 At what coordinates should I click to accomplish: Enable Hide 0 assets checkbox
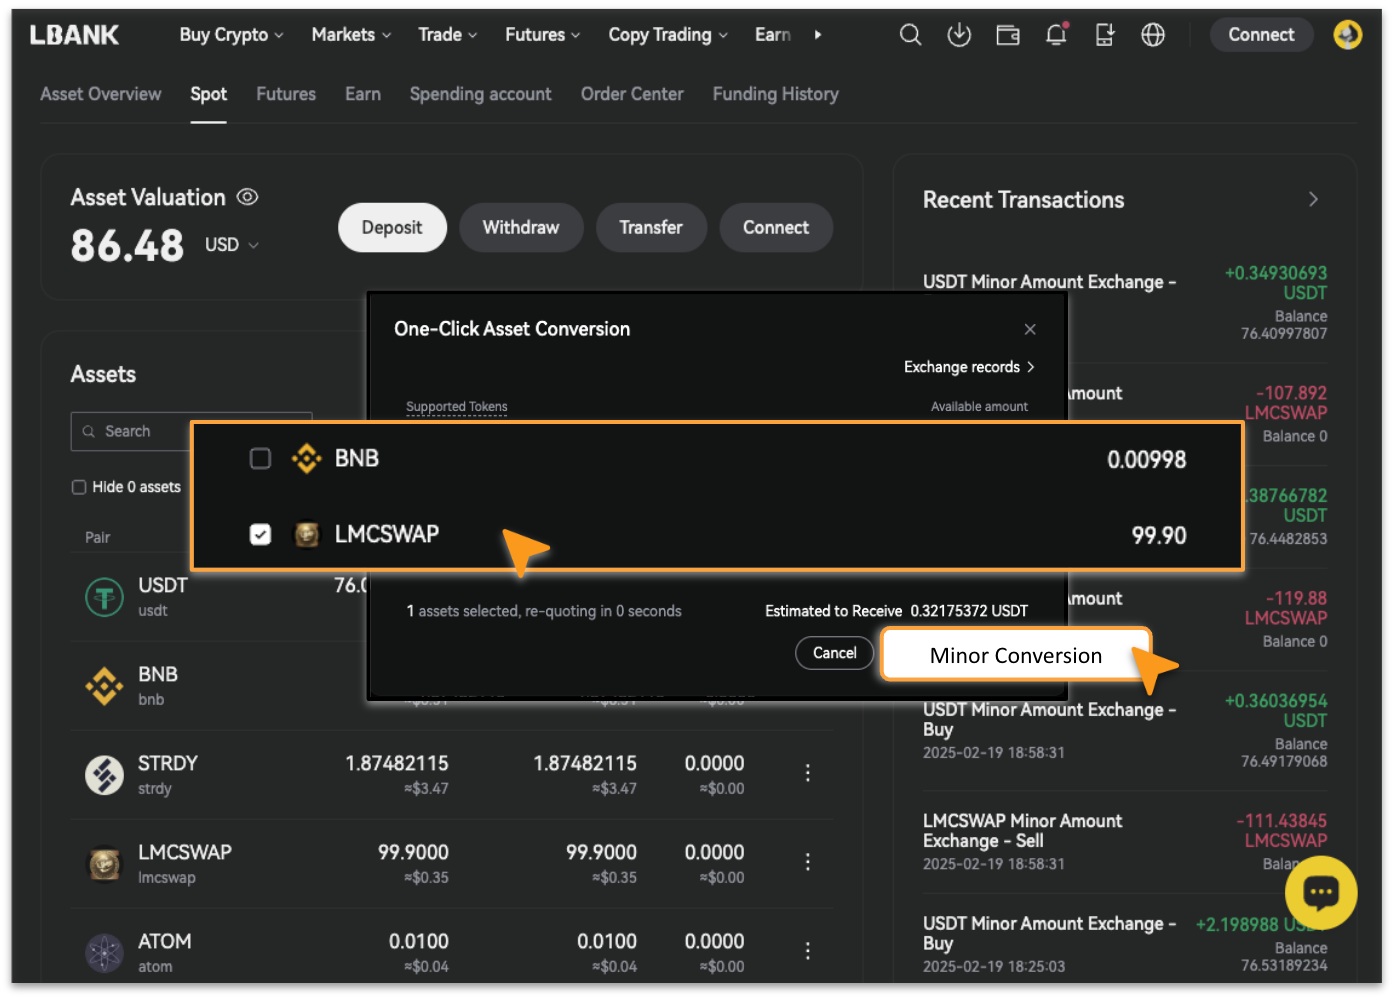click(x=79, y=487)
